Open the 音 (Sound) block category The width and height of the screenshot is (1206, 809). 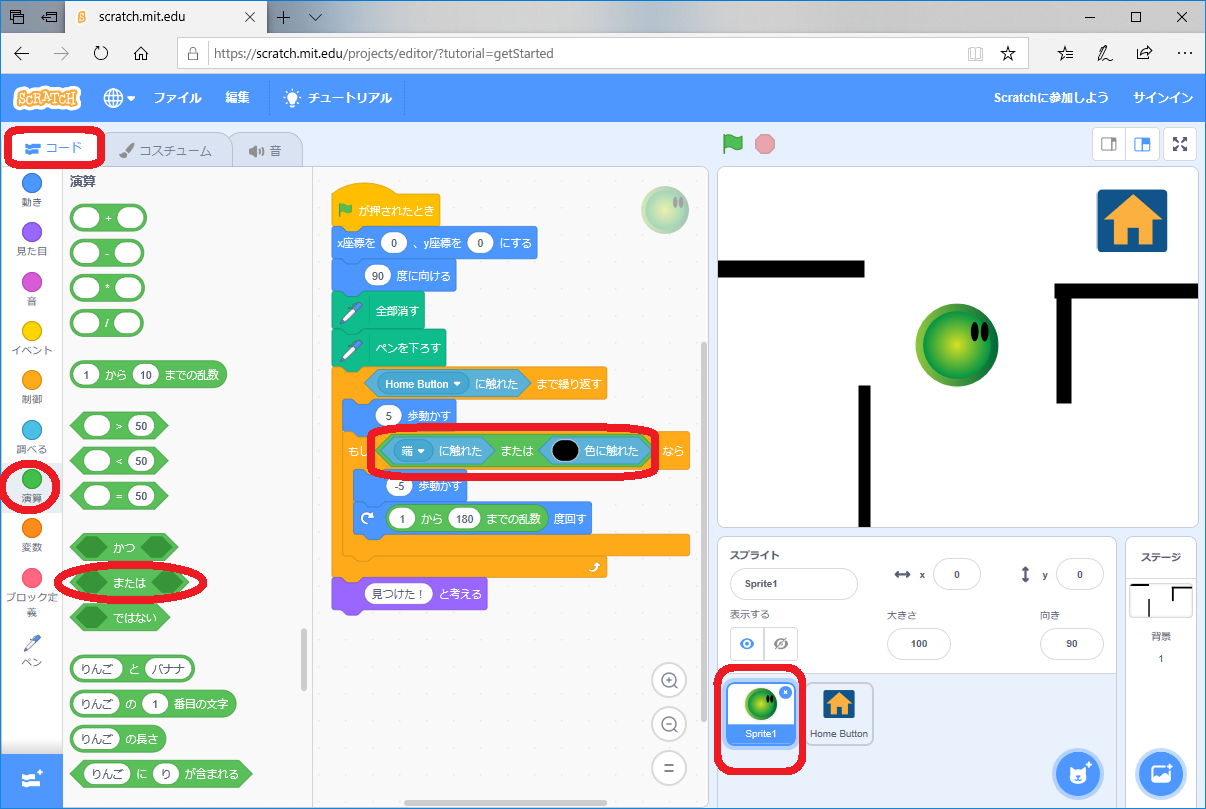(32, 288)
